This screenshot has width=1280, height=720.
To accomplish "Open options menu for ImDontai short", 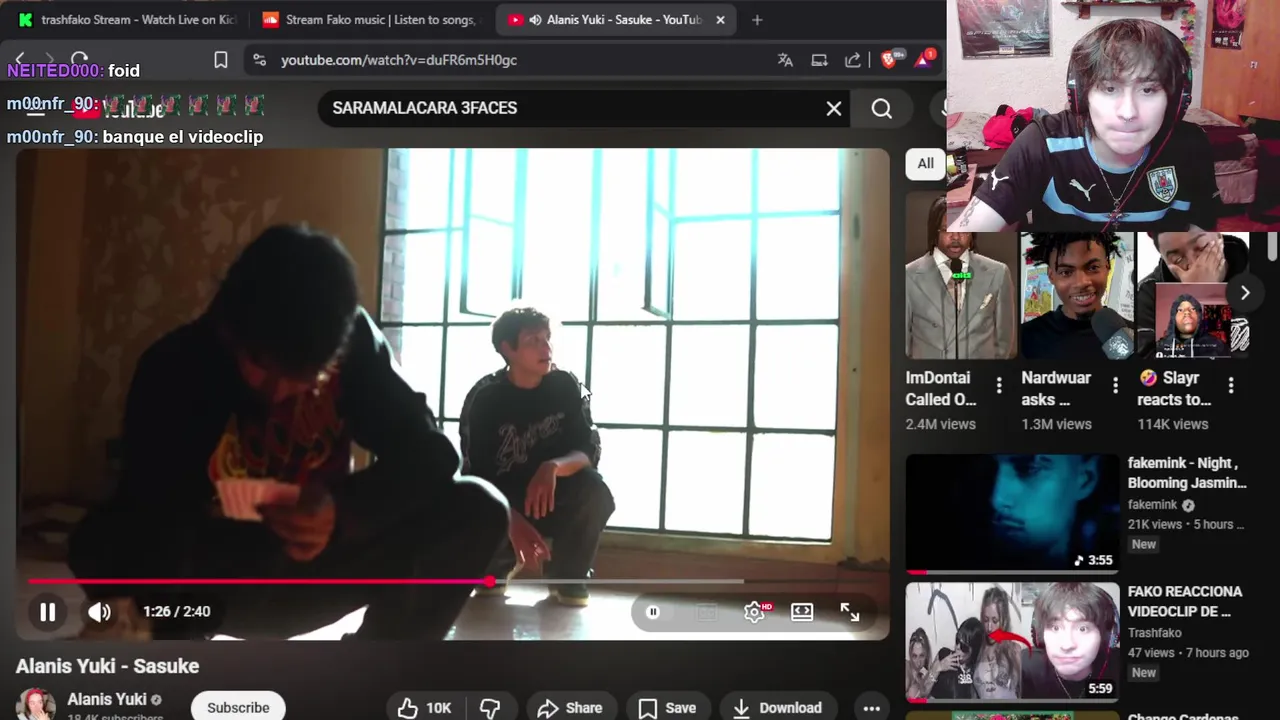I will click(x=999, y=385).
